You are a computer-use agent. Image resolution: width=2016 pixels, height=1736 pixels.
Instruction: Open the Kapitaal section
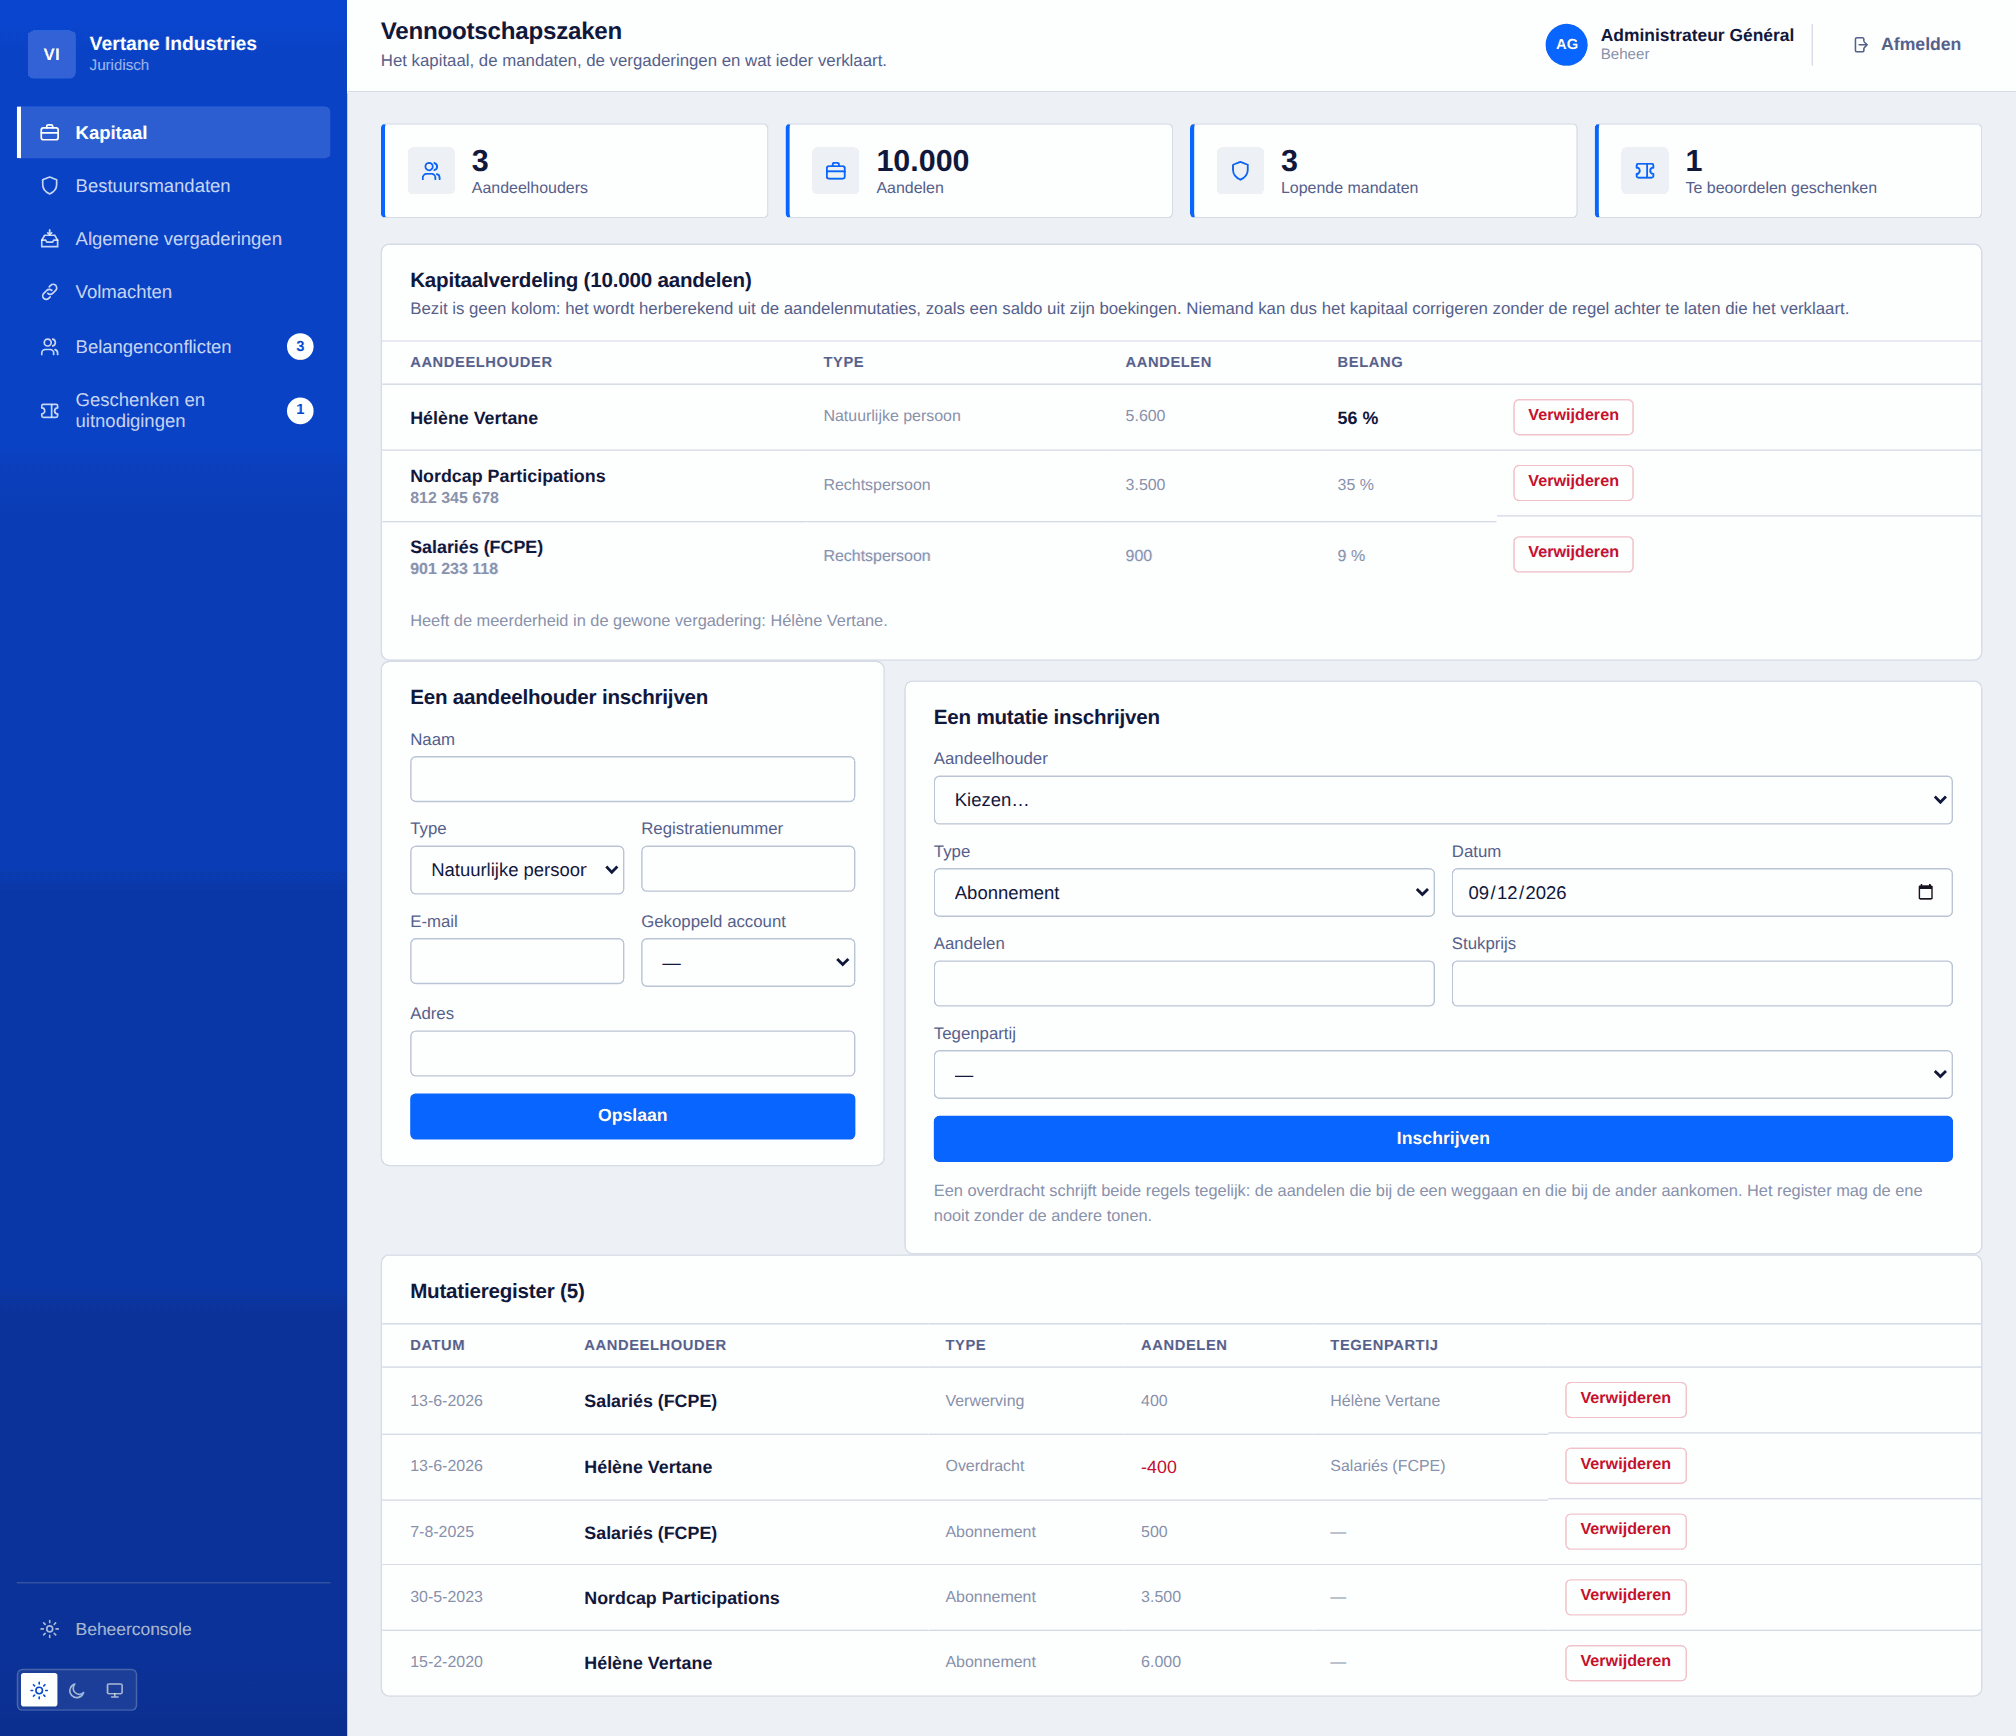coord(174,133)
